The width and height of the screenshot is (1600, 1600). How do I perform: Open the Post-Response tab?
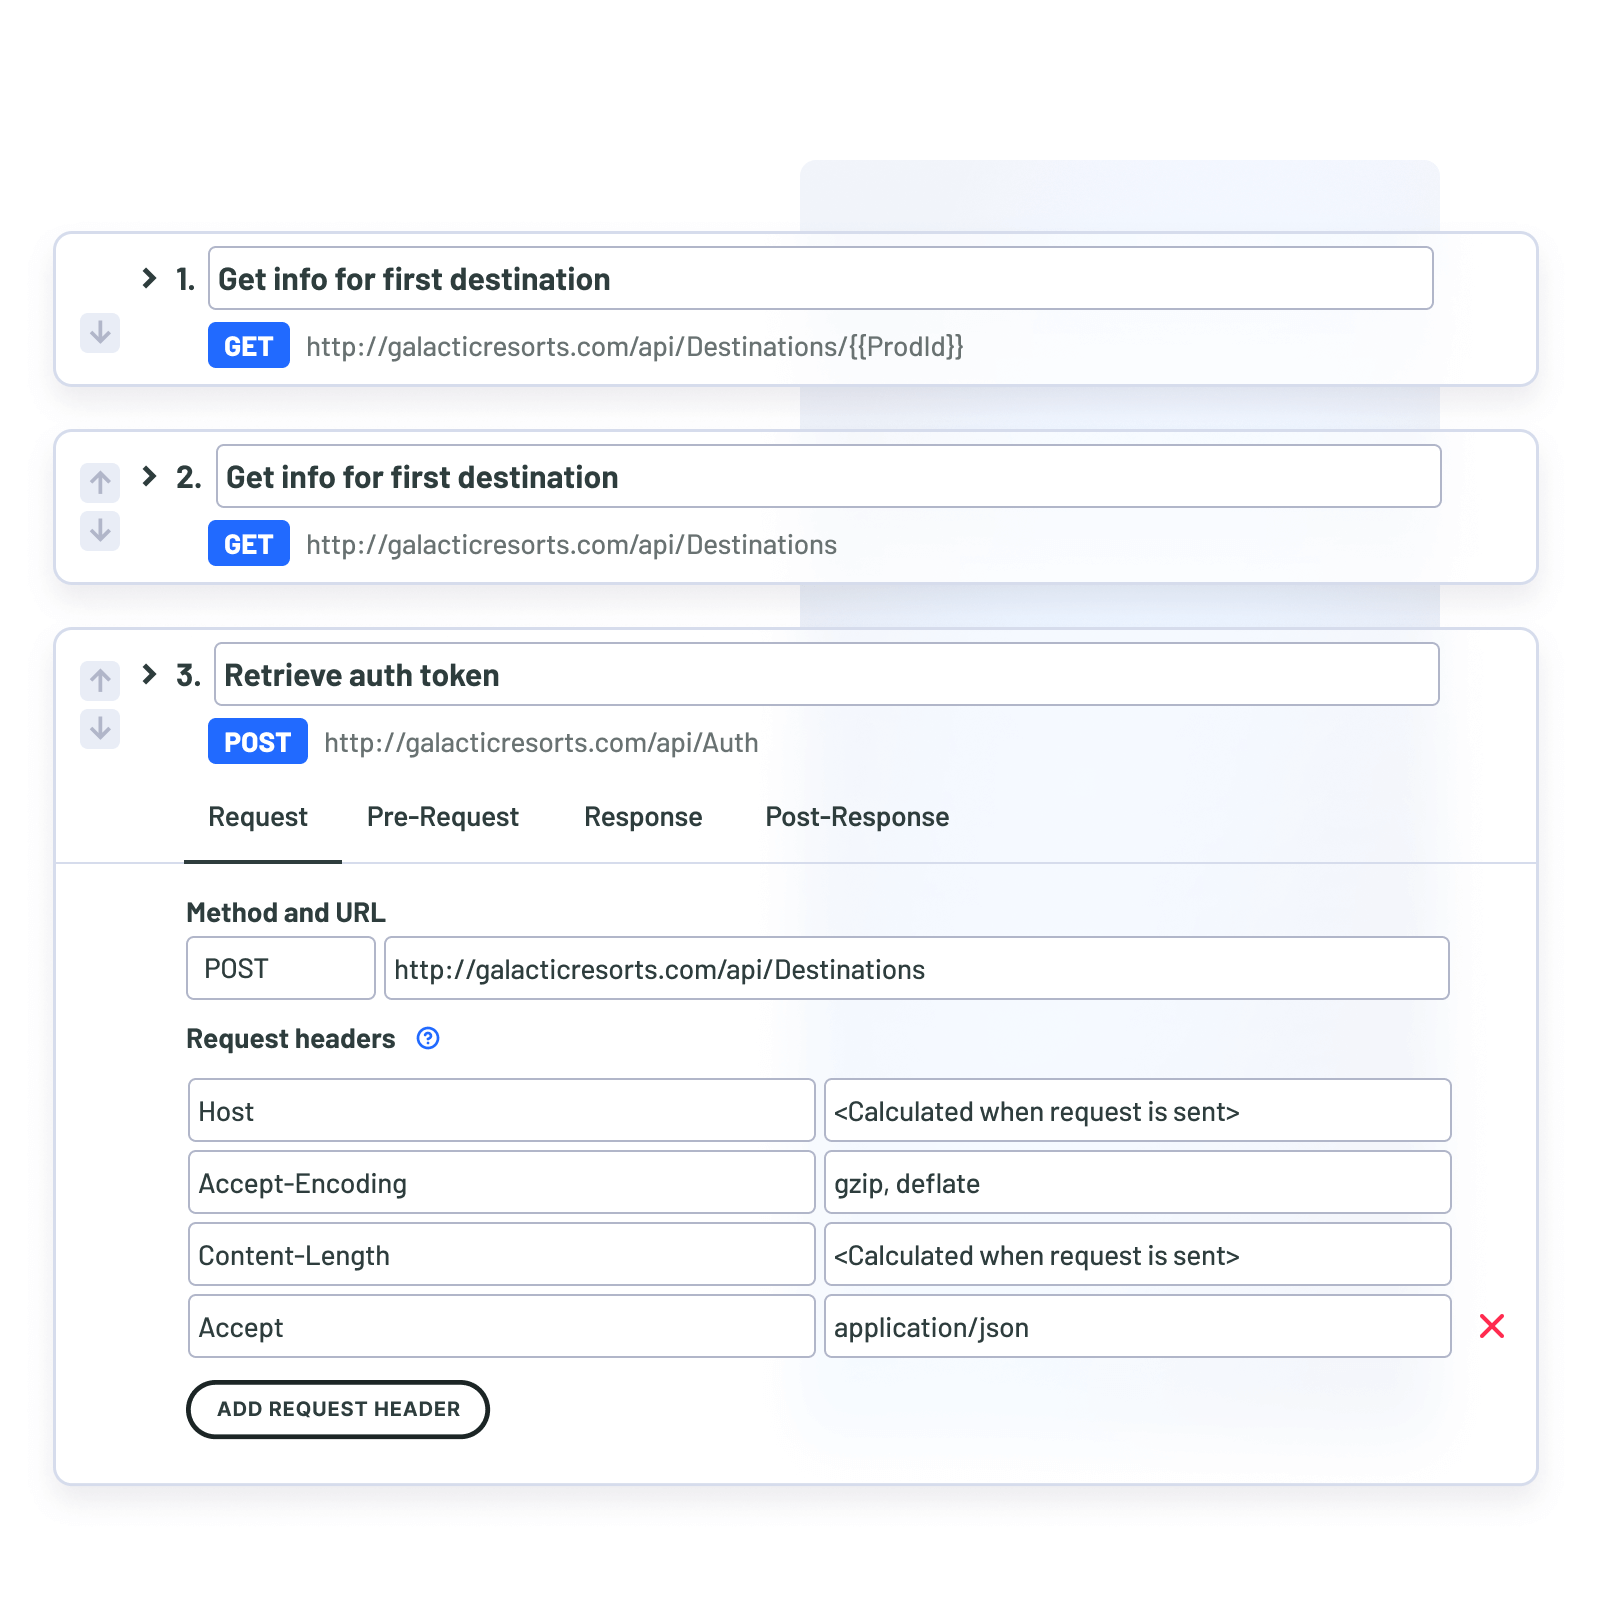click(x=856, y=817)
